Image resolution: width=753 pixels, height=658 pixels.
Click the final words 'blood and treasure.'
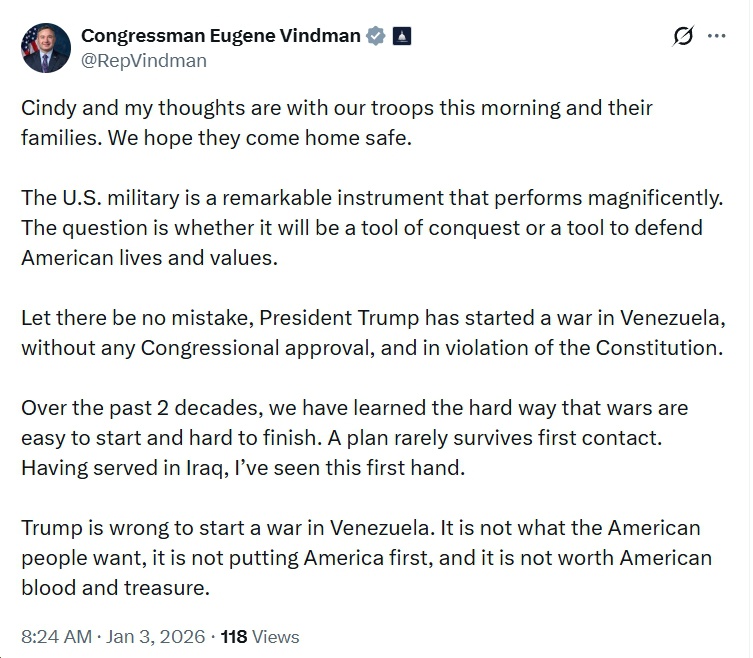click(x=115, y=587)
